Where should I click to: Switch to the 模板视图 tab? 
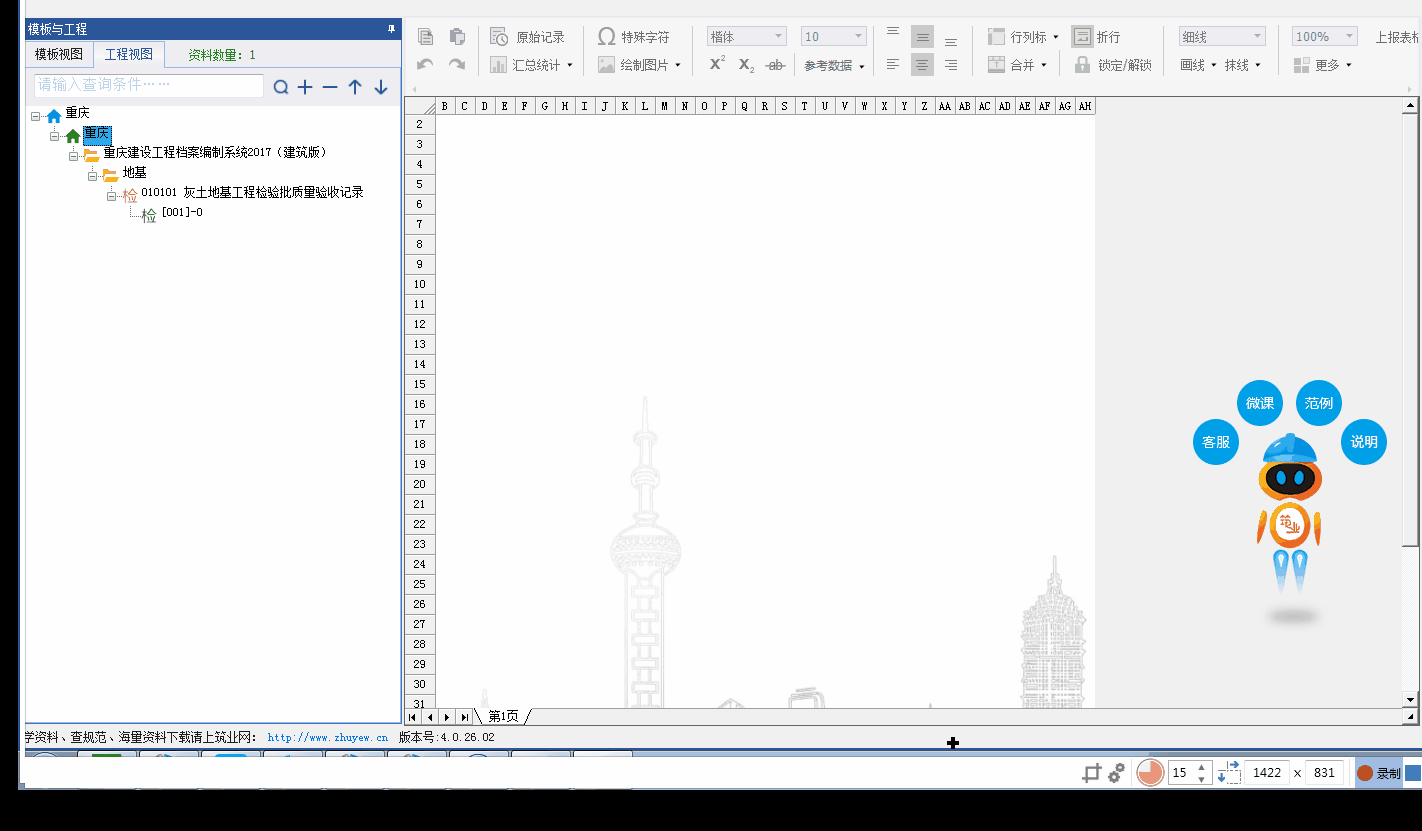click(59, 54)
